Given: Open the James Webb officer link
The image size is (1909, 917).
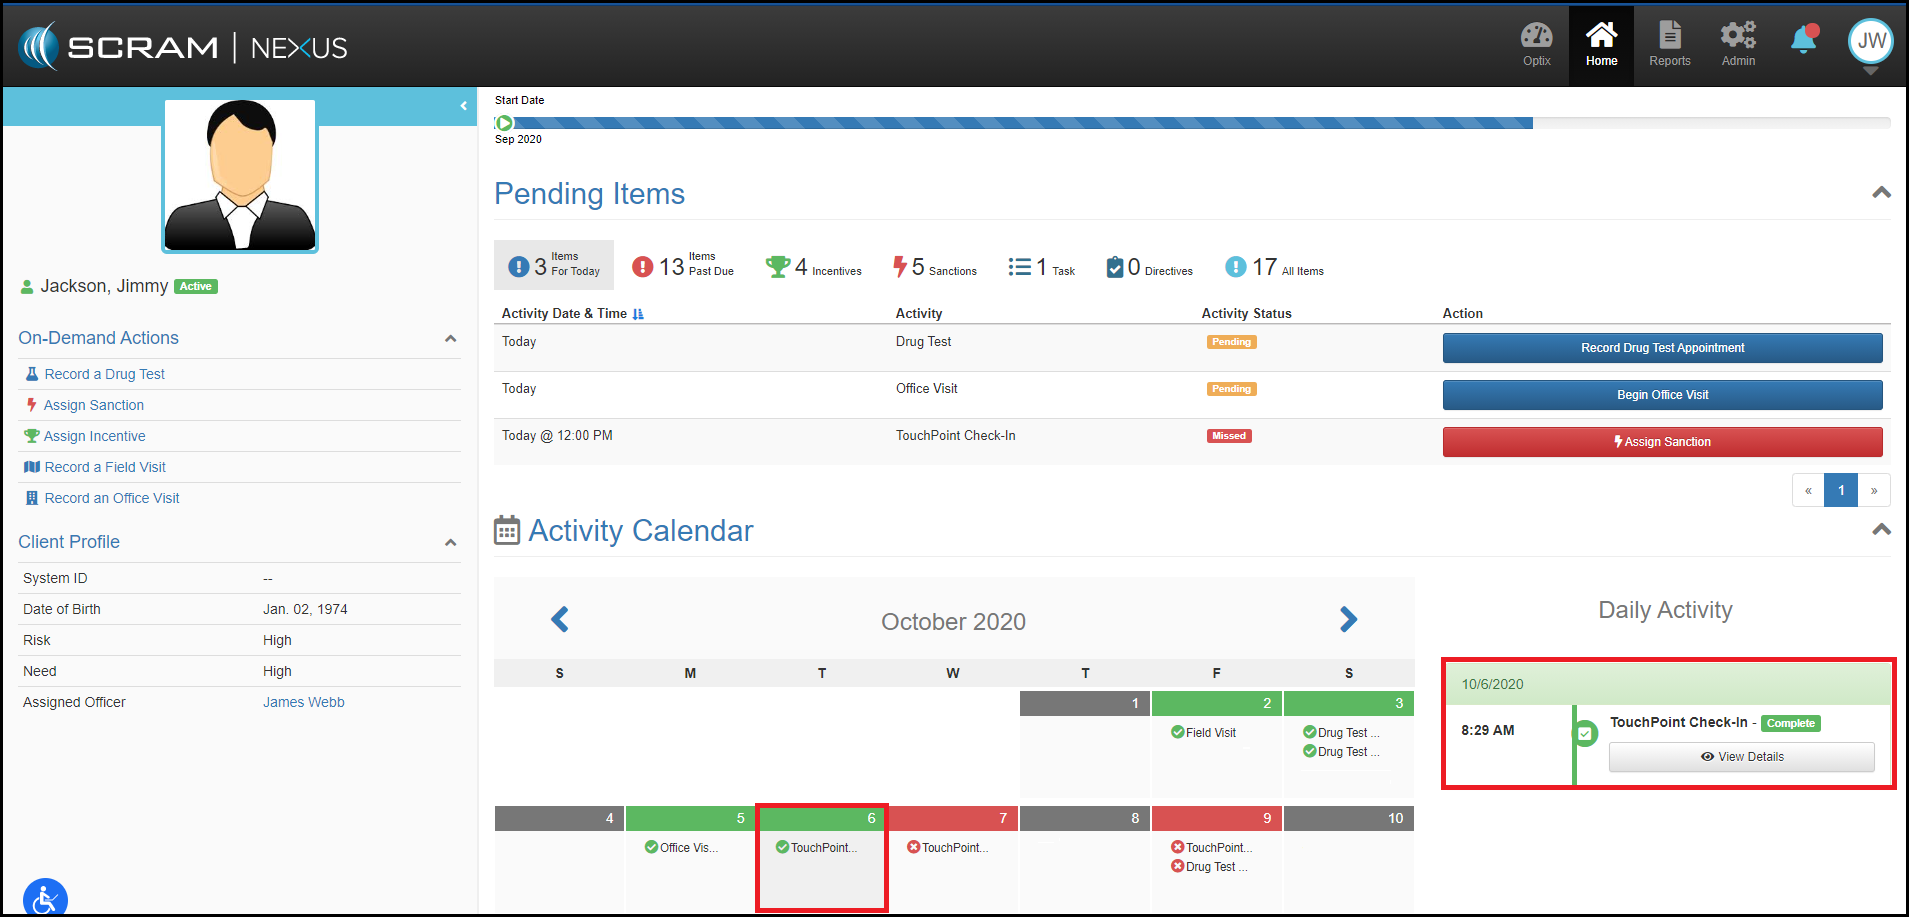Looking at the screenshot, I should pyautogui.click(x=303, y=702).
